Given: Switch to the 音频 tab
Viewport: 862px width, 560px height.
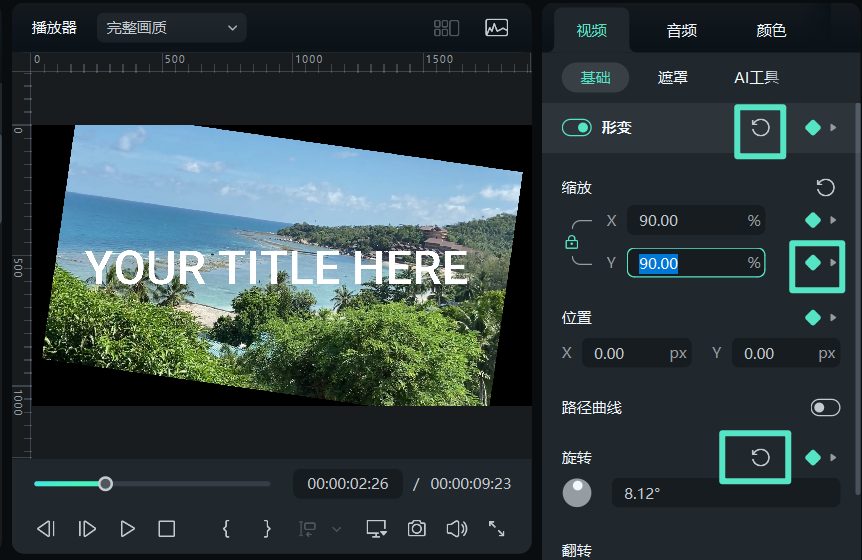Looking at the screenshot, I should tap(682, 30).
